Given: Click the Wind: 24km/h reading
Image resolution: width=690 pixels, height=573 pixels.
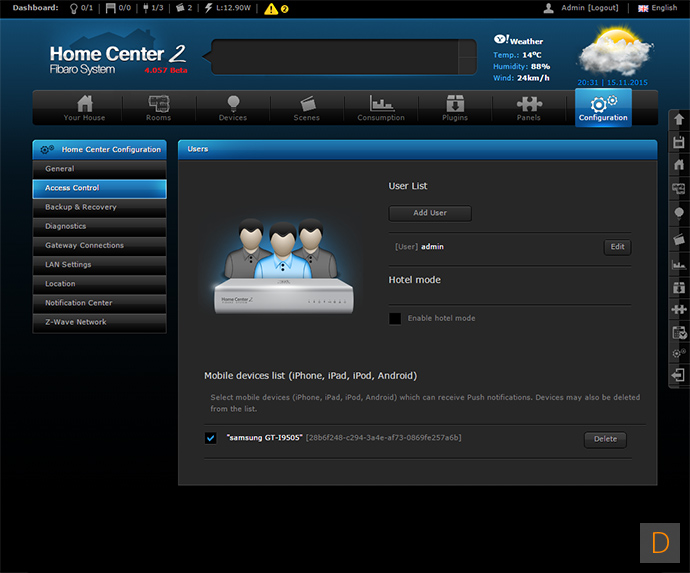Looking at the screenshot, I should click(521, 78).
